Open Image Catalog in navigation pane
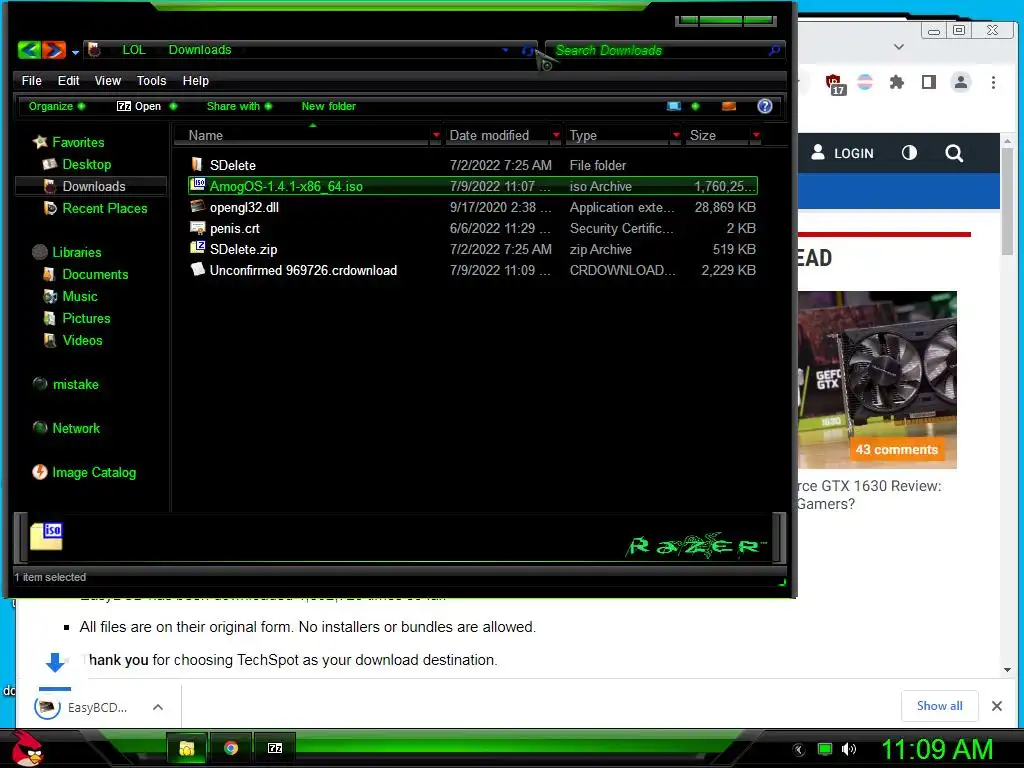The width and height of the screenshot is (1024, 768). point(94,473)
